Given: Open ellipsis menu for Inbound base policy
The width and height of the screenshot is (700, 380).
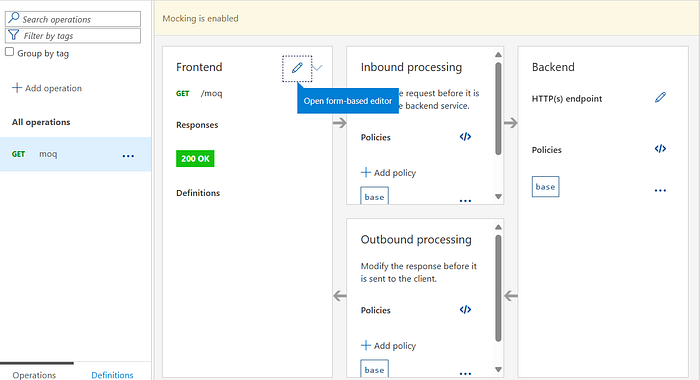Looking at the screenshot, I should (465, 200).
